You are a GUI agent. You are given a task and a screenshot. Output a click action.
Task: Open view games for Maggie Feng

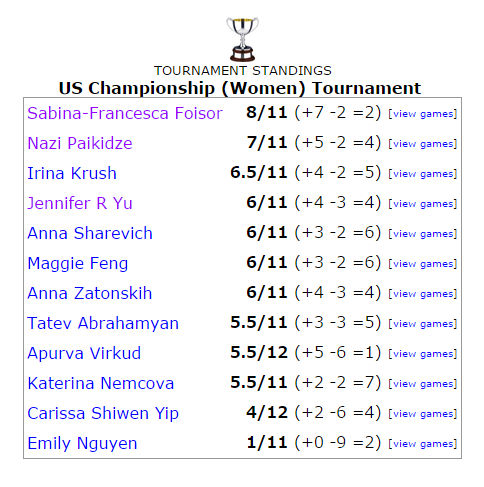click(423, 264)
